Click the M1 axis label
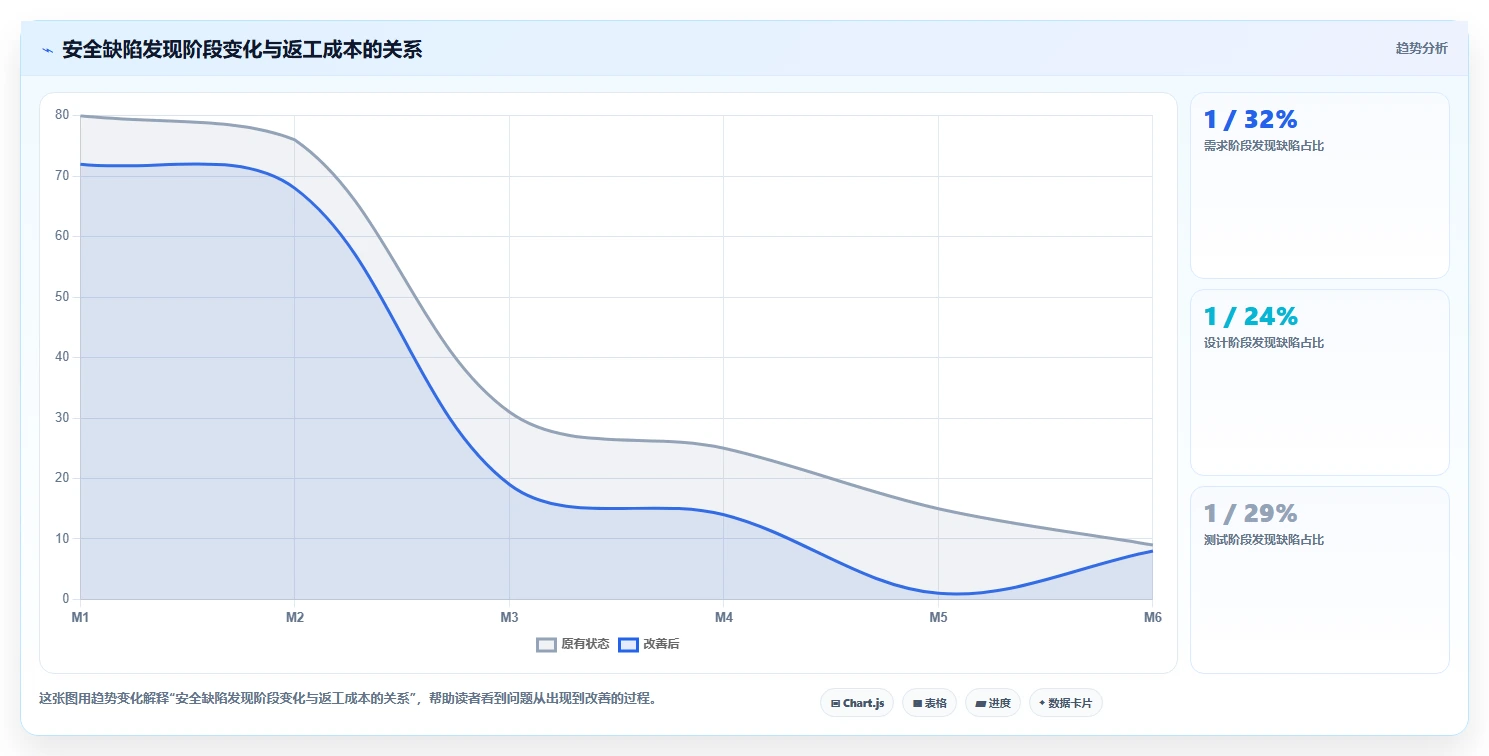Viewport: 1489px width, 756px height. [80, 618]
